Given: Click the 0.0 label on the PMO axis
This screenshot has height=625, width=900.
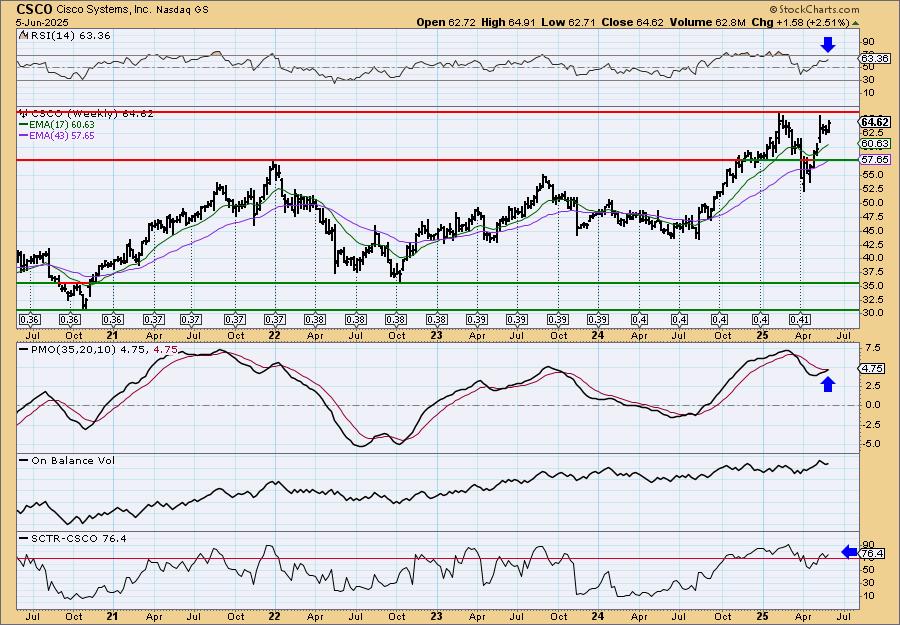Looking at the screenshot, I should click(873, 405).
